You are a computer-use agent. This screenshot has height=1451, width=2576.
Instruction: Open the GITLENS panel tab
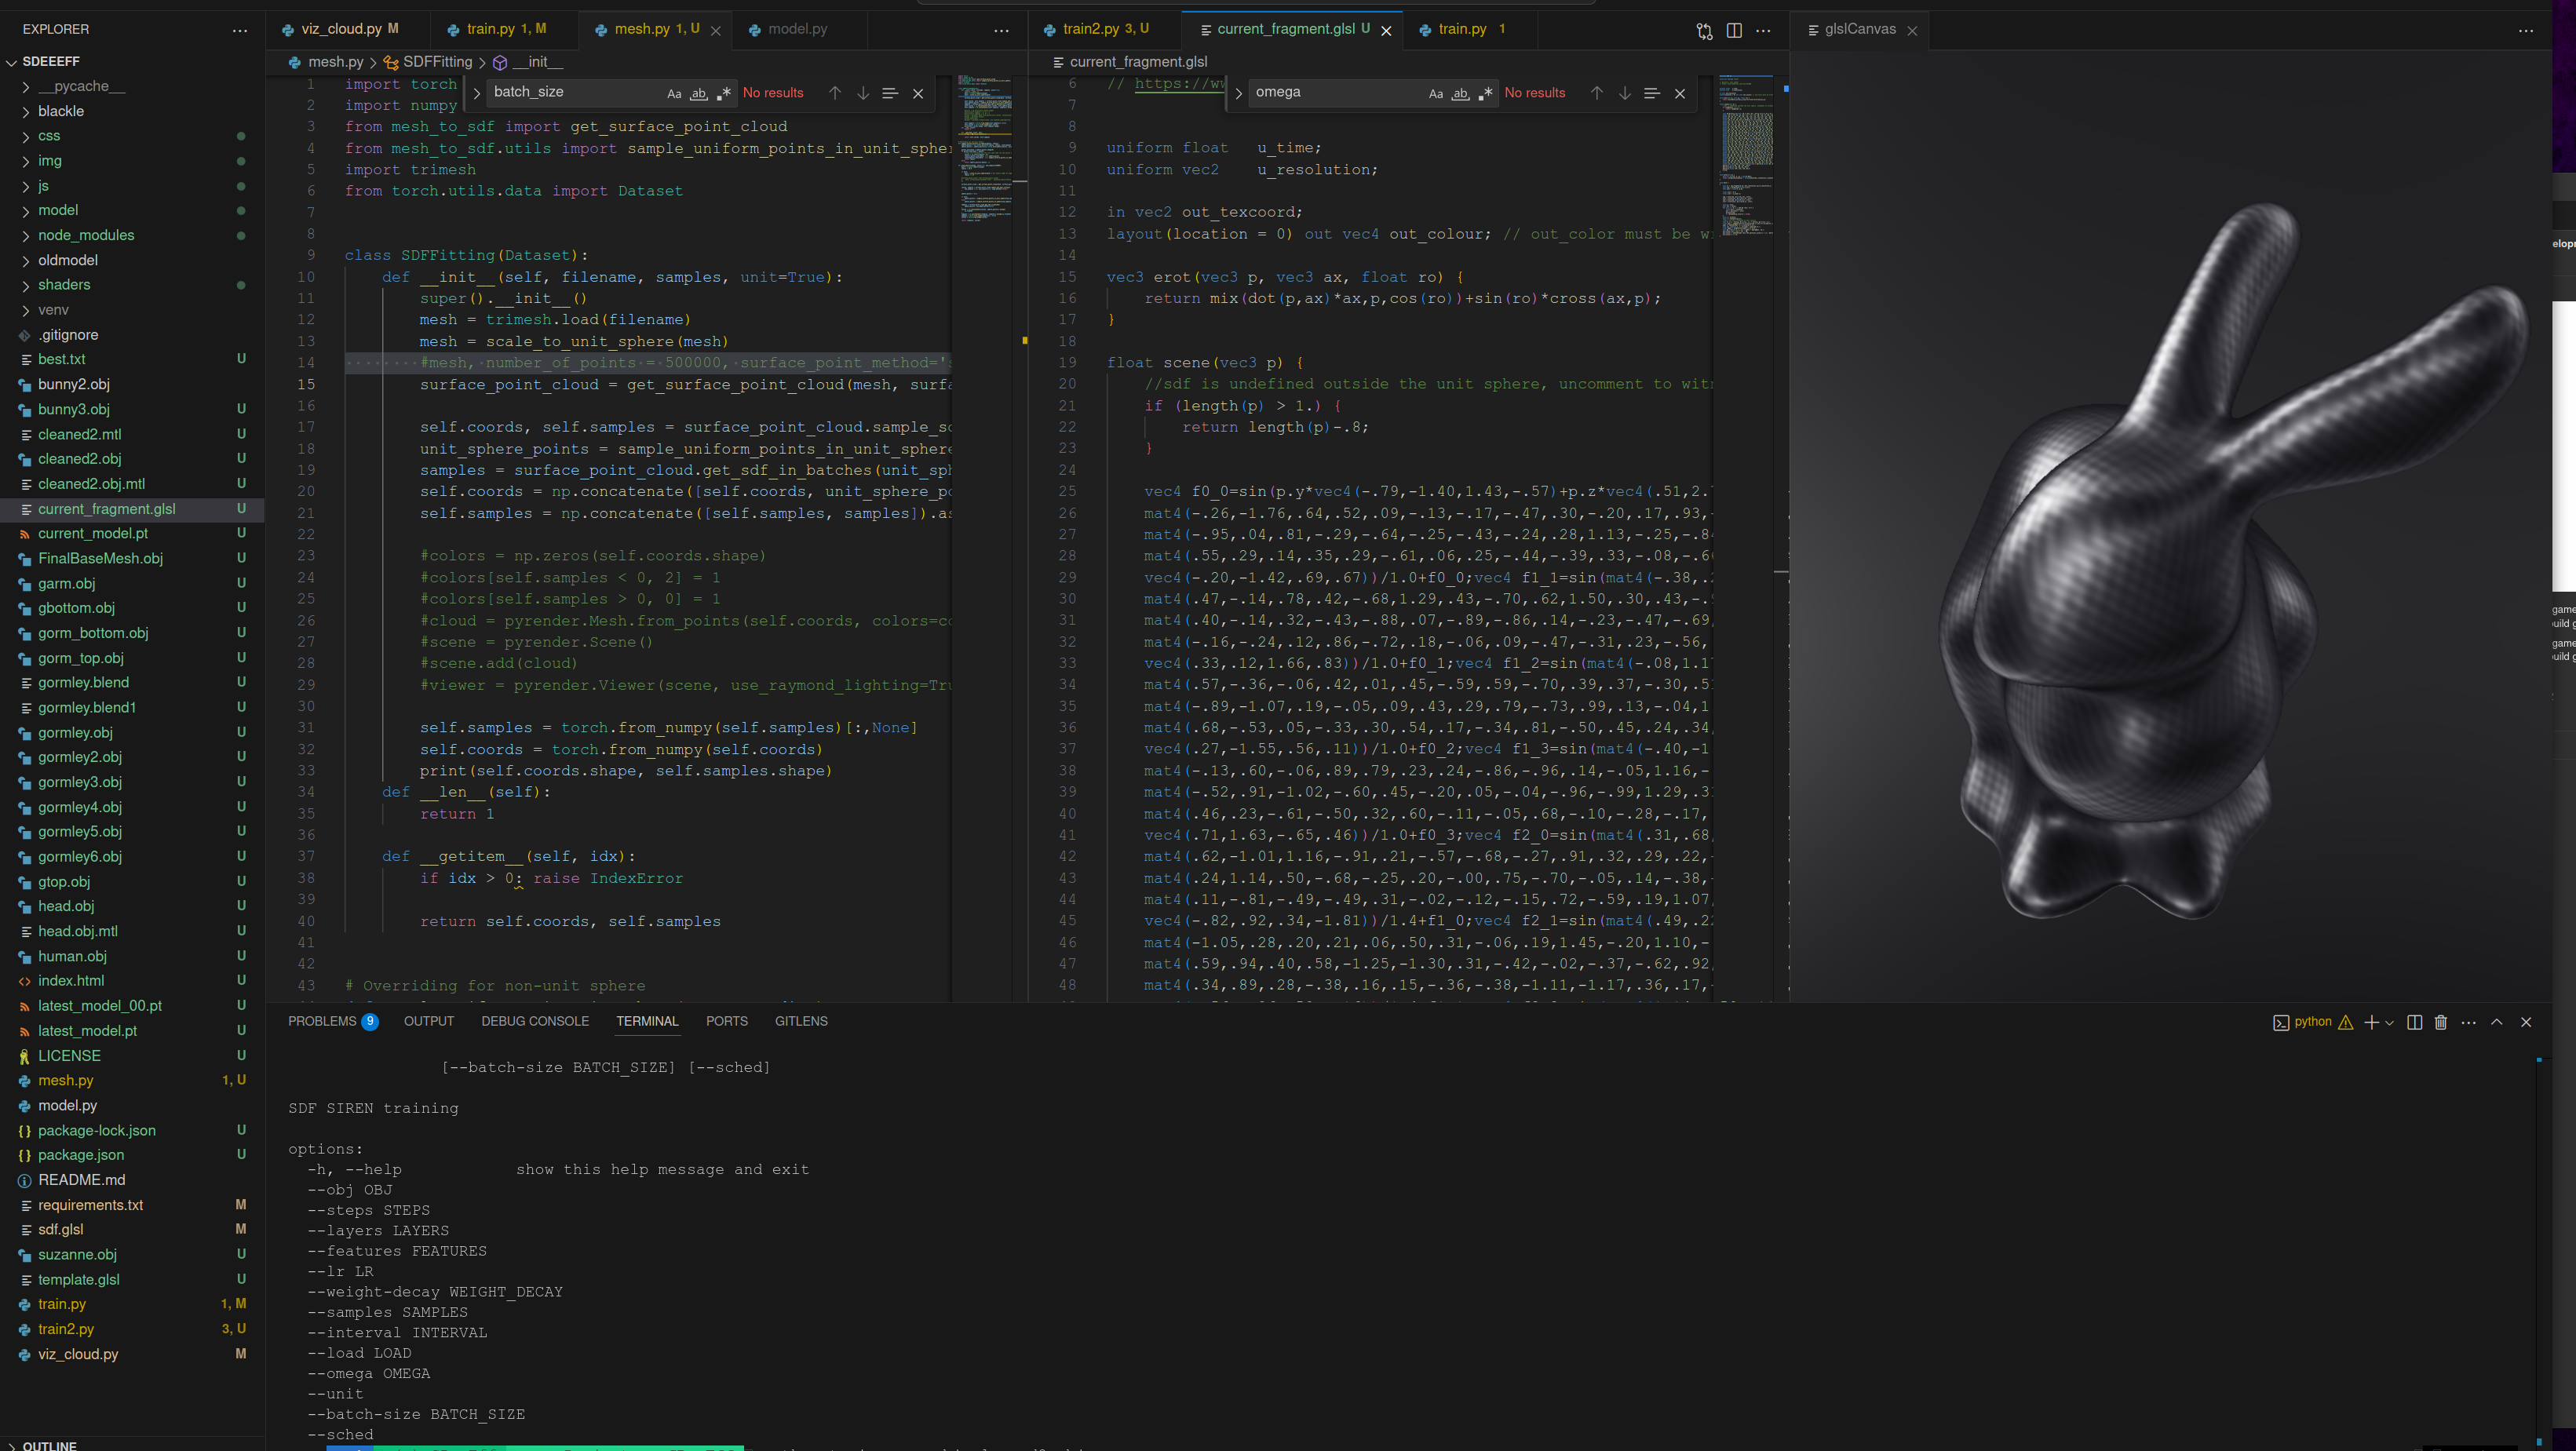click(801, 1021)
